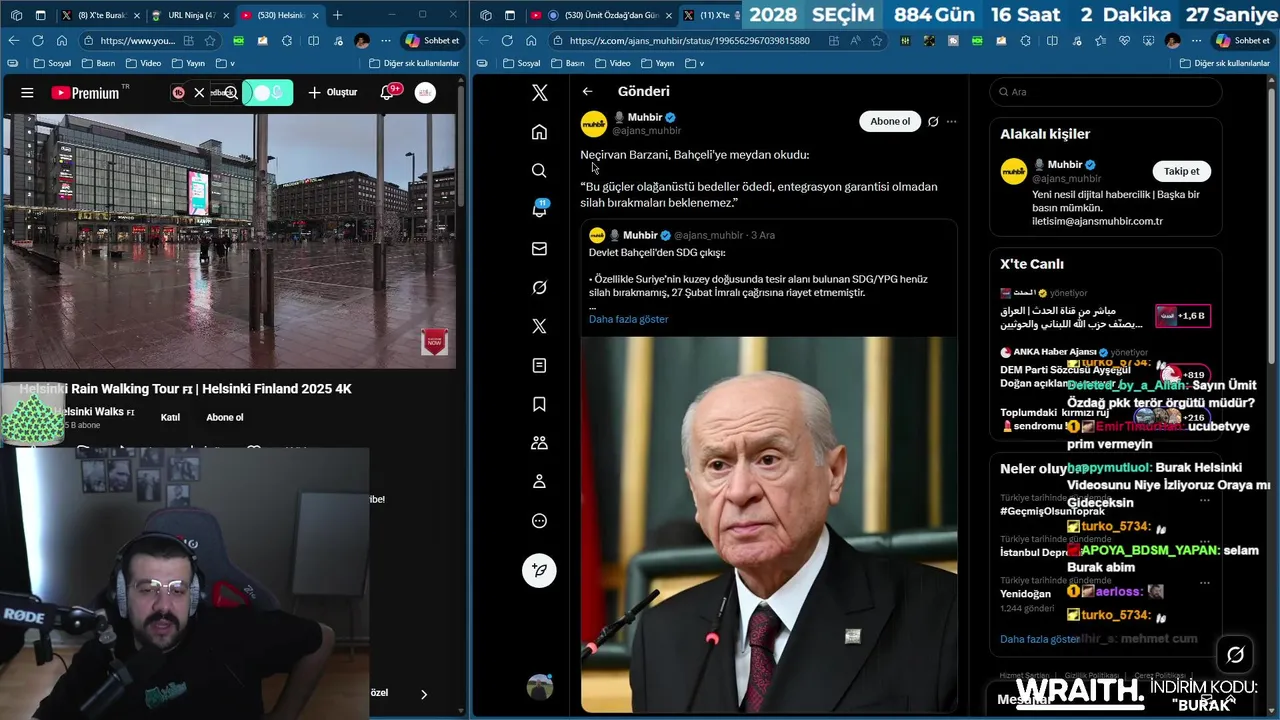
Task: Open Explore search icon in X sidebar
Action: 539,171
